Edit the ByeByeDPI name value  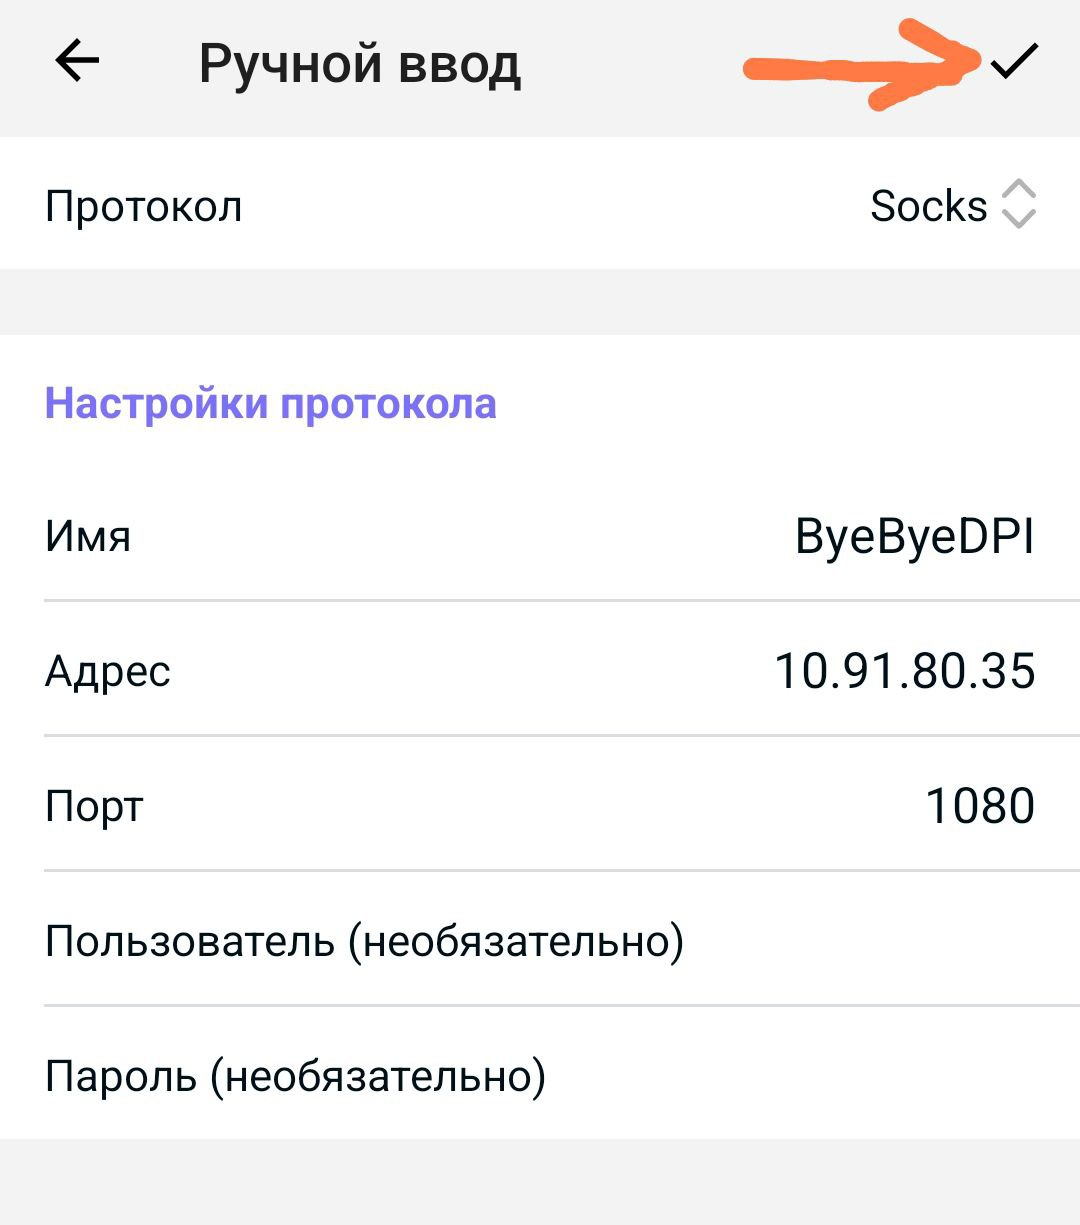pyautogui.click(x=914, y=537)
